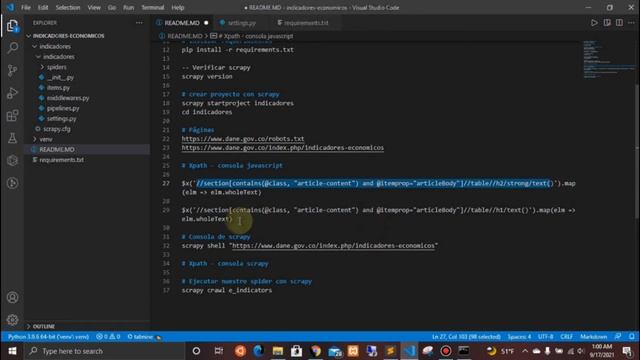640x360 pixels.
Task: Open the Run menu
Action: click(x=129, y=7)
